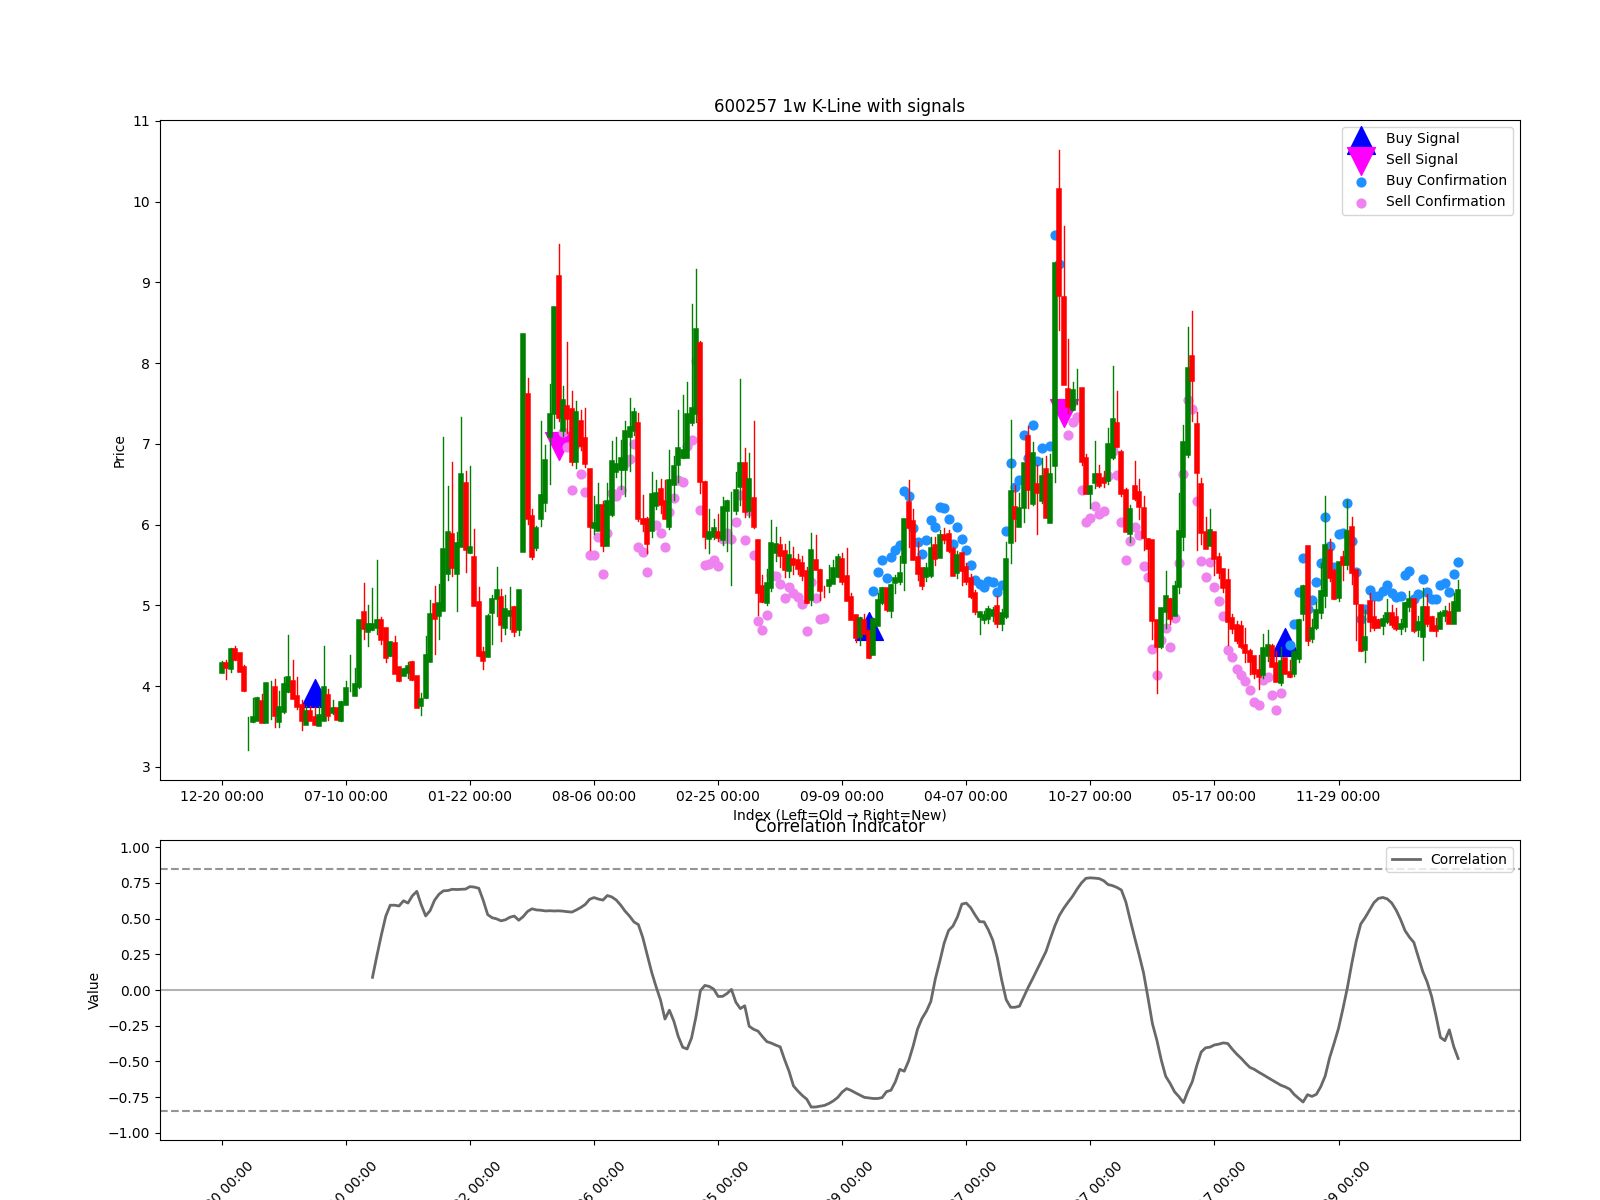Select the Buy Signal triangle before 11-29 date
The image size is (1600, 1200).
pyautogui.click(x=1285, y=643)
